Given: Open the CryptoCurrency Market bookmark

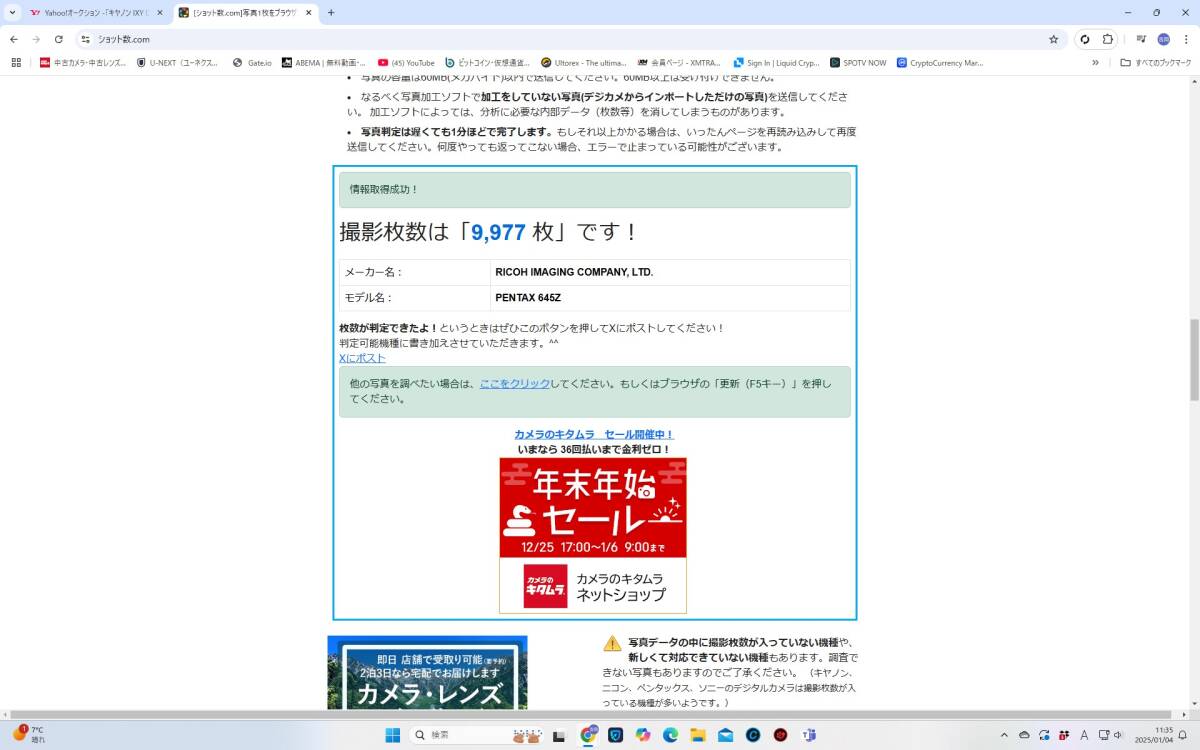Looking at the screenshot, I should [940, 62].
